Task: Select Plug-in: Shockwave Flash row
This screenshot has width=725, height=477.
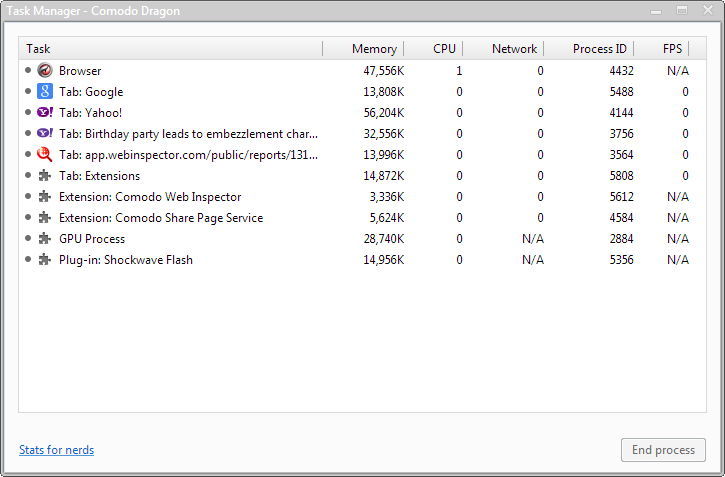Action: (362, 259)
